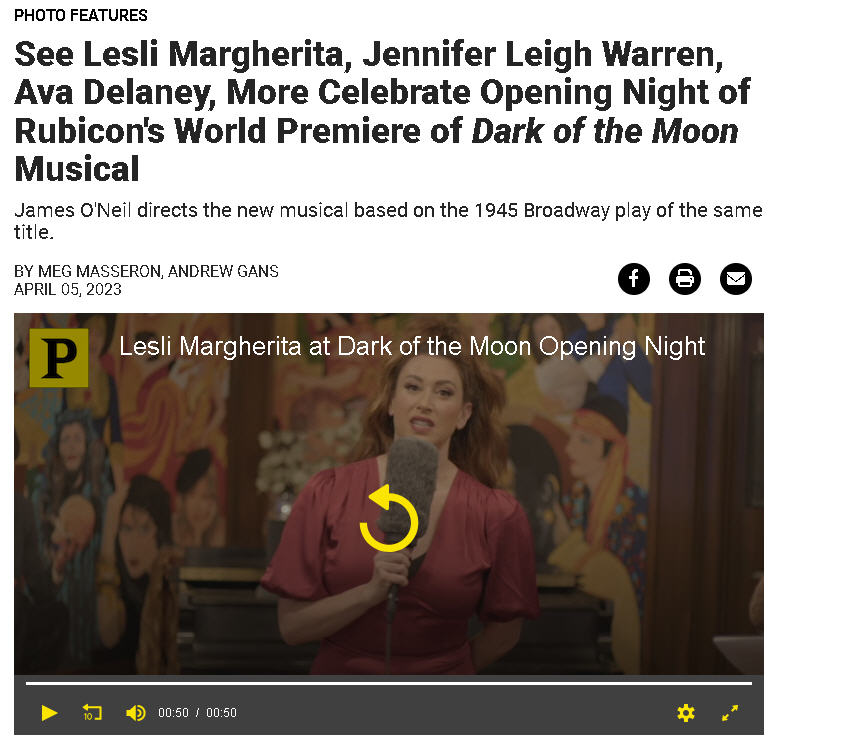
Task: Open video settings gear
Action: click(686, 713)
